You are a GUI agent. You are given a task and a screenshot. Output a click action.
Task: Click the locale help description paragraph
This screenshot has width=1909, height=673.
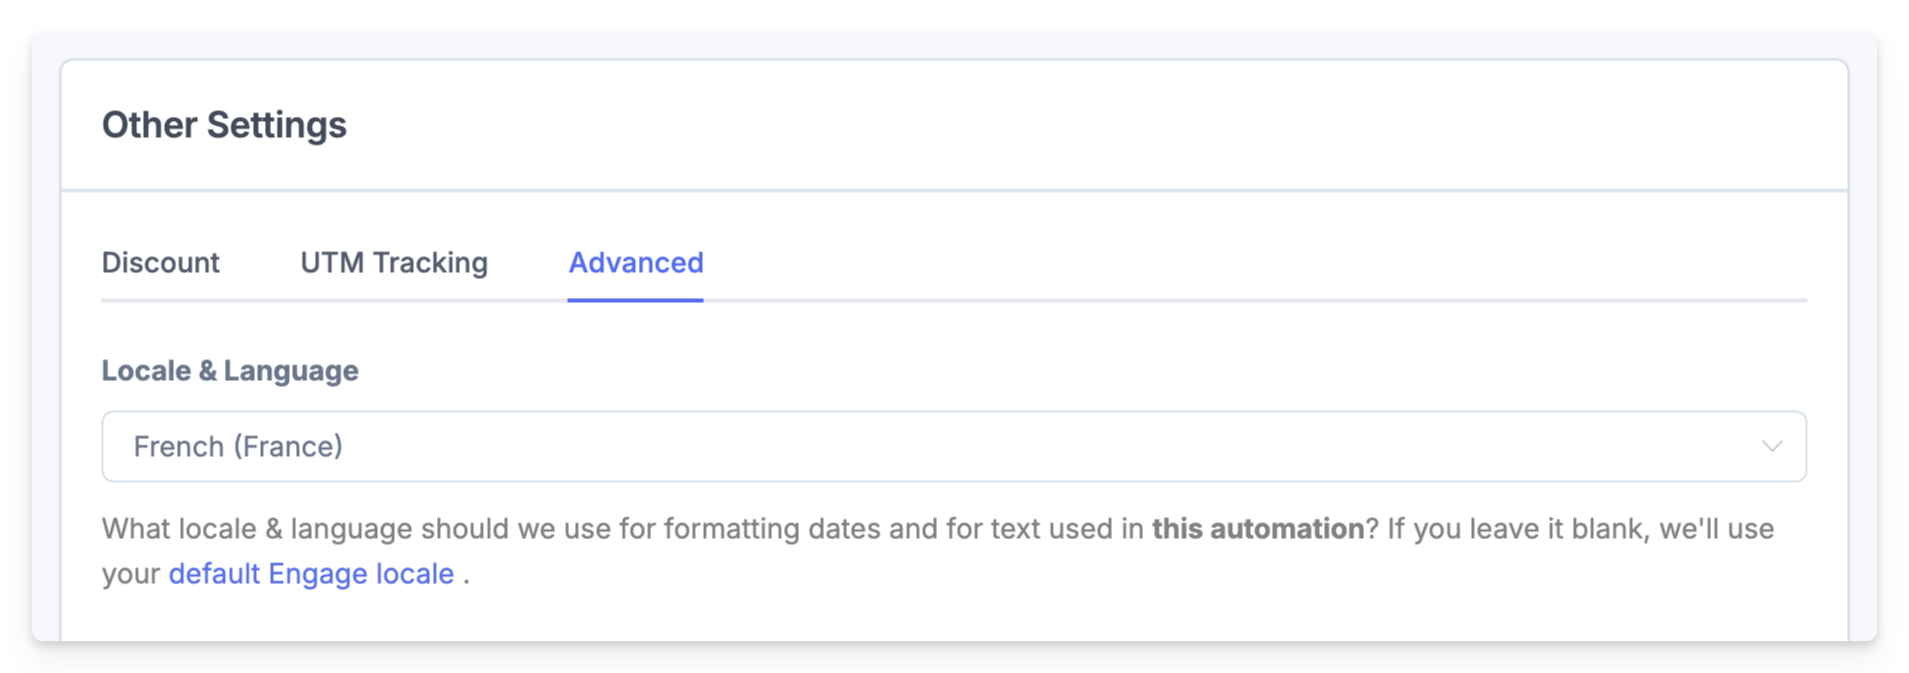click(938, 551)
